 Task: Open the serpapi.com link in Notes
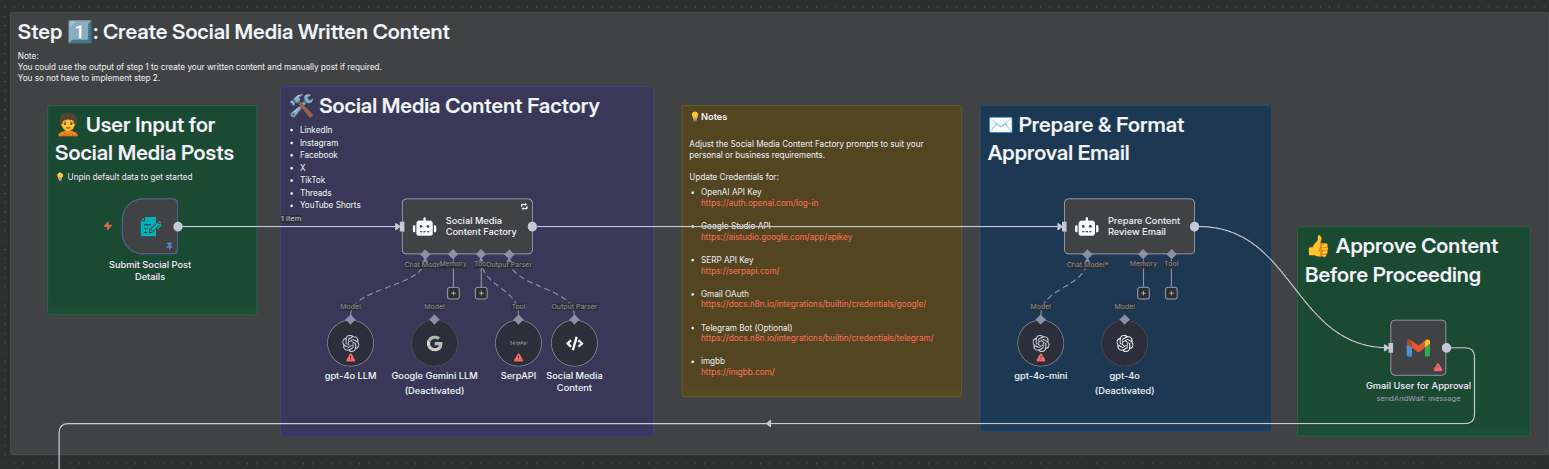(739, 271)
